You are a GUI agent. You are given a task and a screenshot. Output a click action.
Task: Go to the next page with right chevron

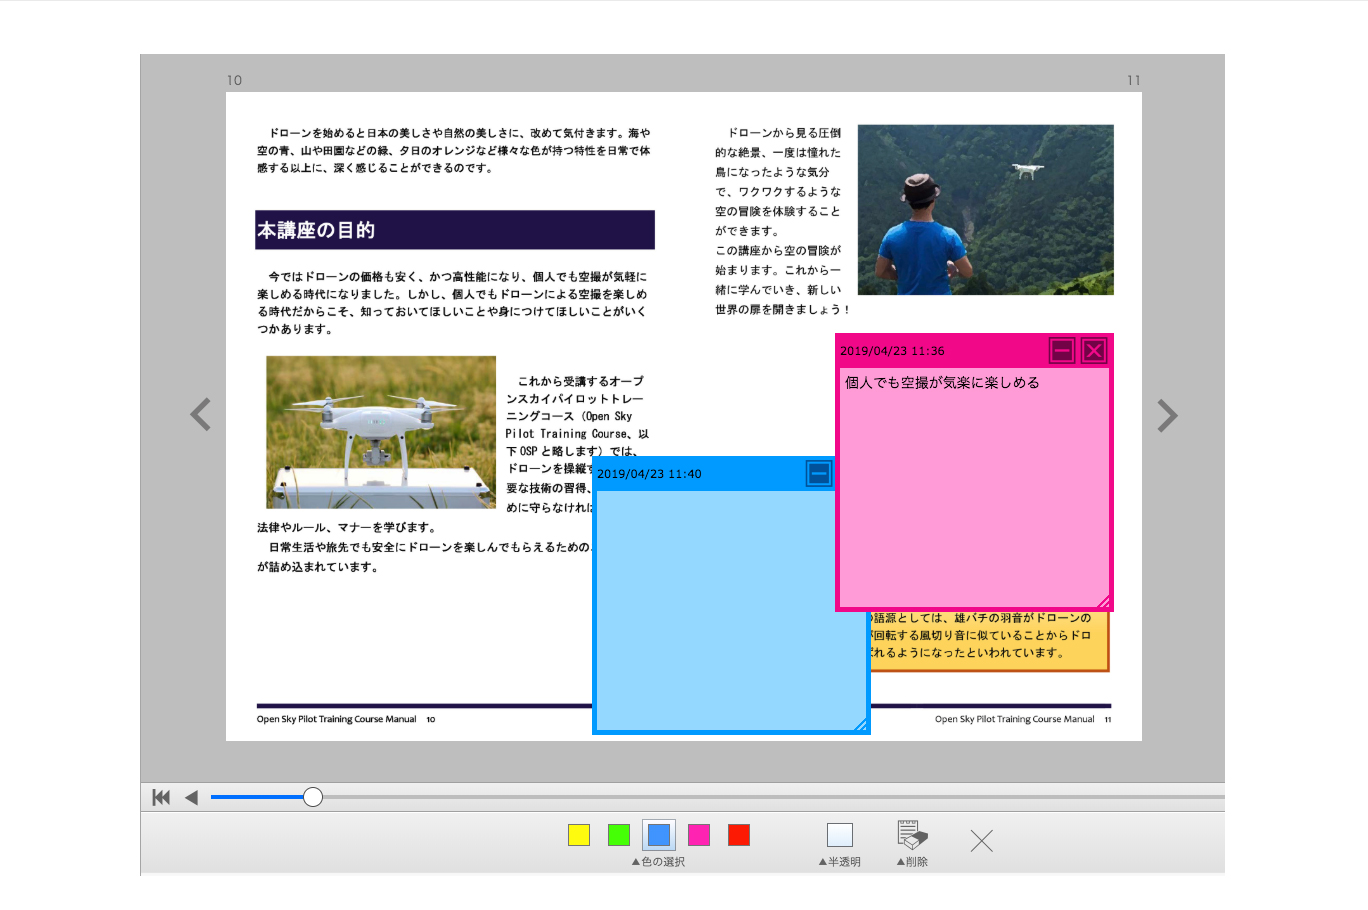pyautogui.click(x=1166, y=415)
